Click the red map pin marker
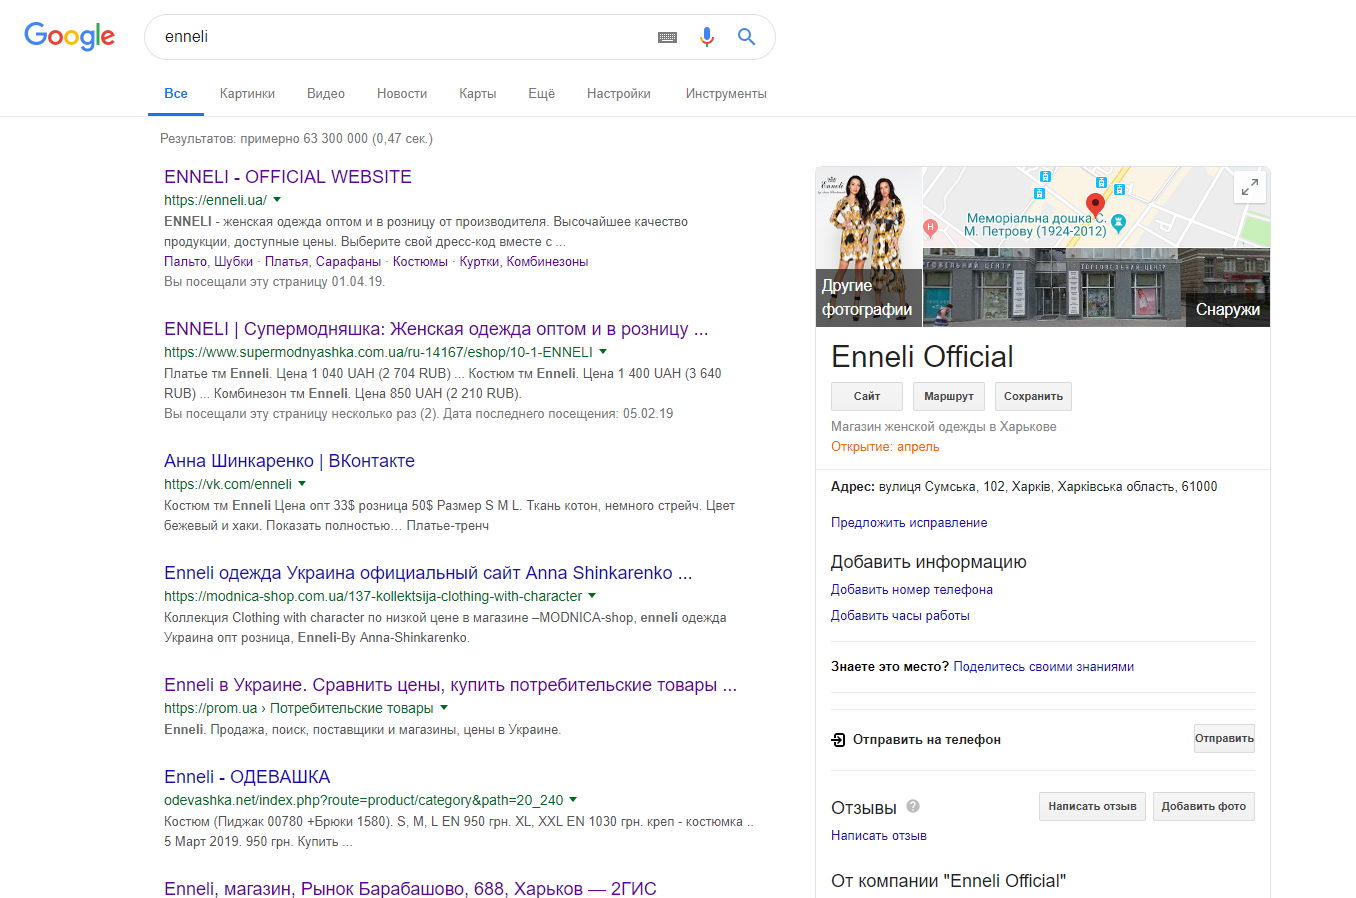1356x898 pixels. click(x=1095, y=206)
